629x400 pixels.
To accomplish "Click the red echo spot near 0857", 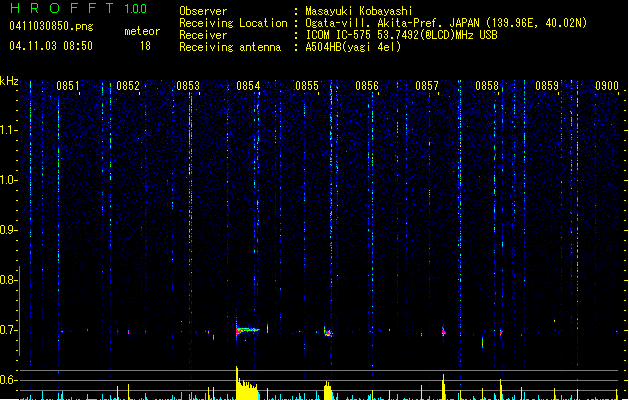I will 443,331.
